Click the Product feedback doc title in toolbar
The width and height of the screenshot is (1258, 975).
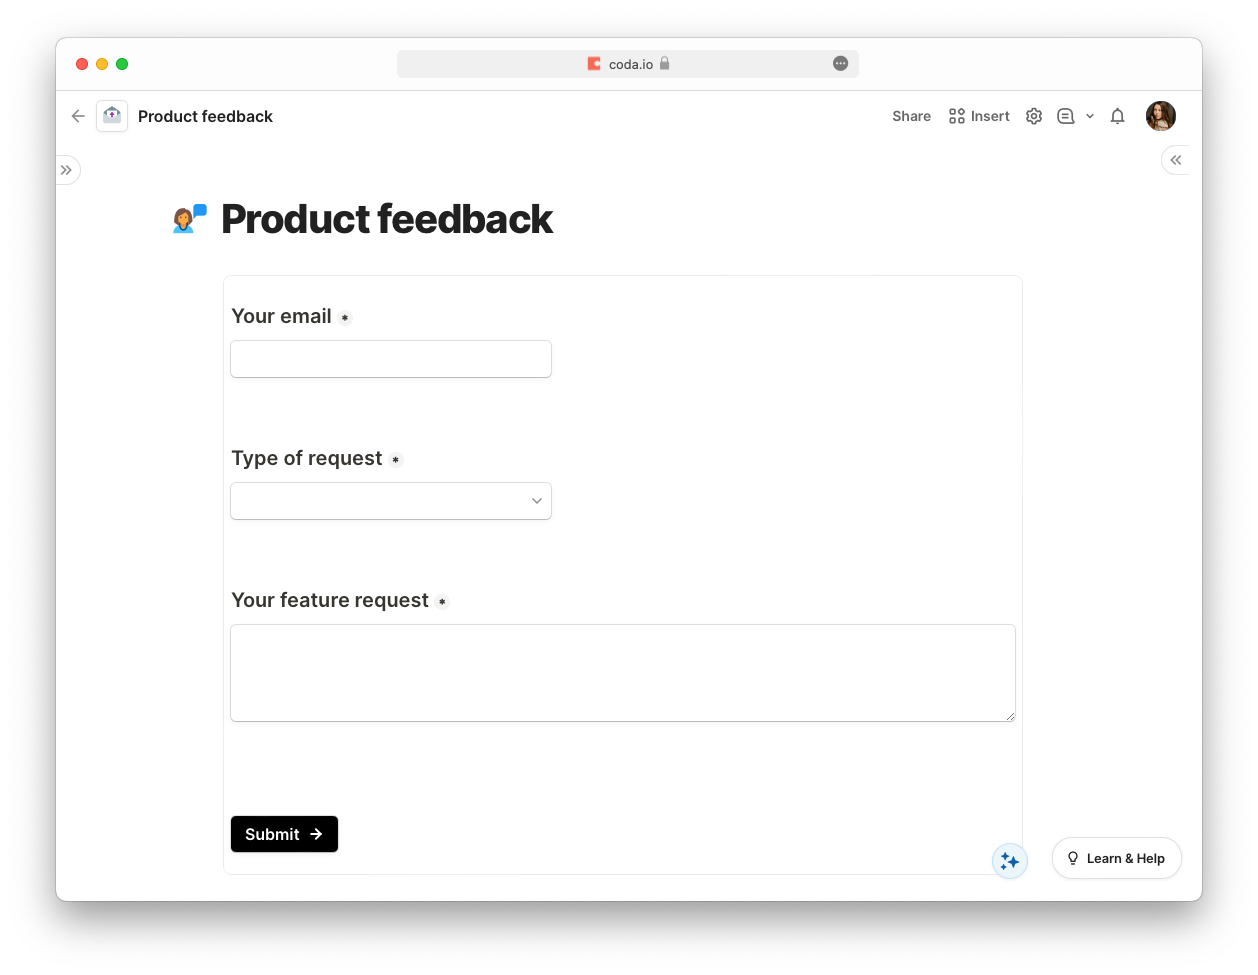pos(205,116)
